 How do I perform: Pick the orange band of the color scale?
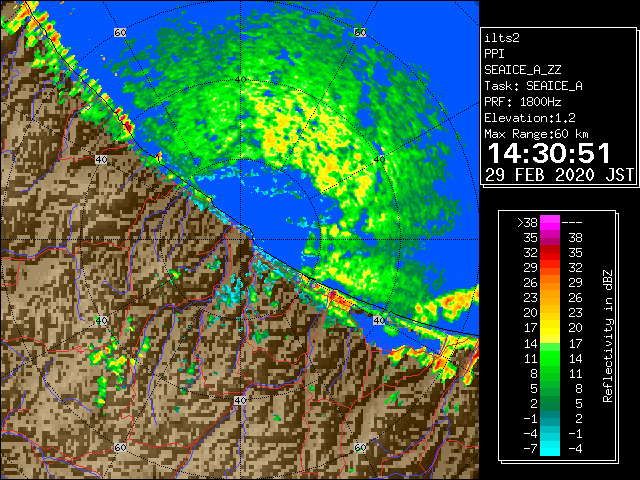[550, 283]
